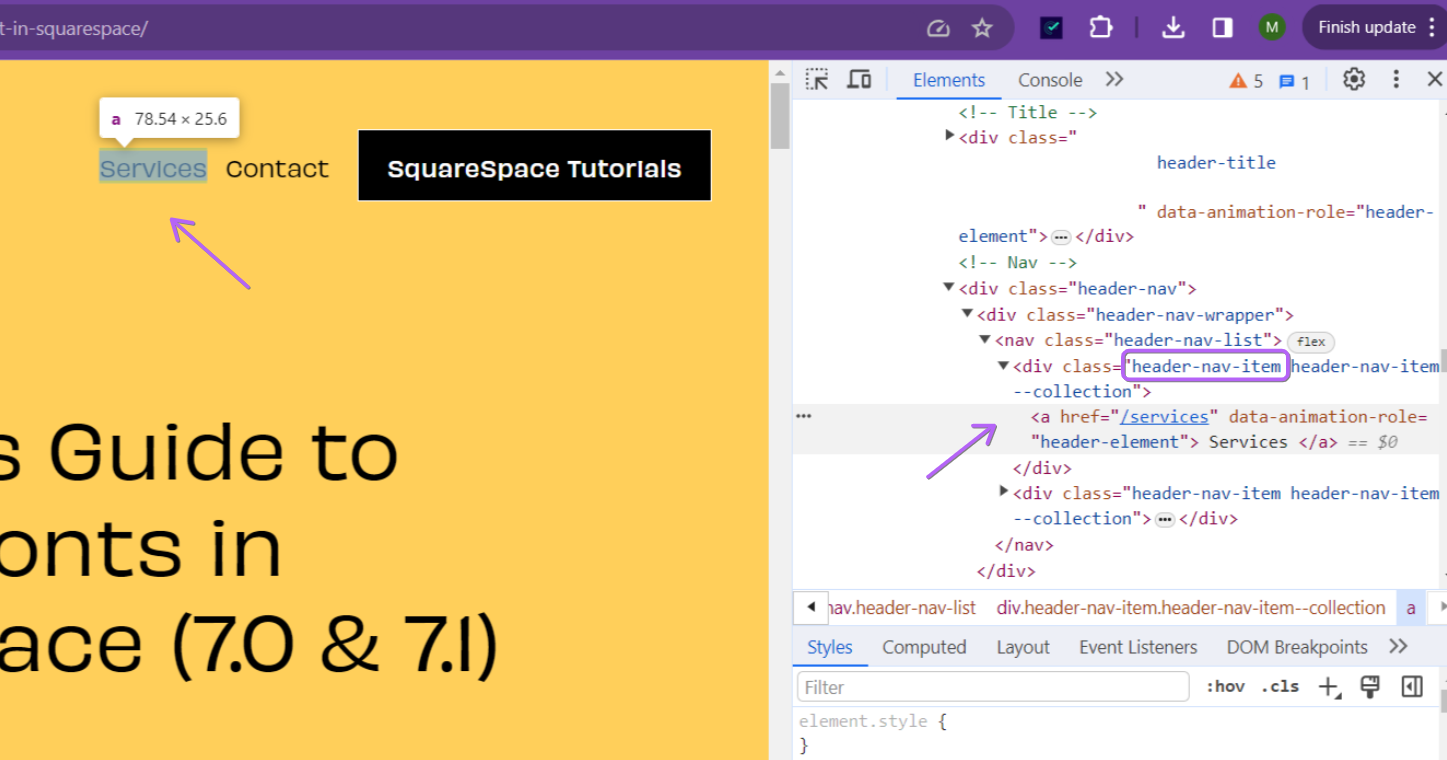This screenshot has height=760, width=1447.
Task: Select div.header-nav-item breadcrumb
Action: tap(1191, 608)
